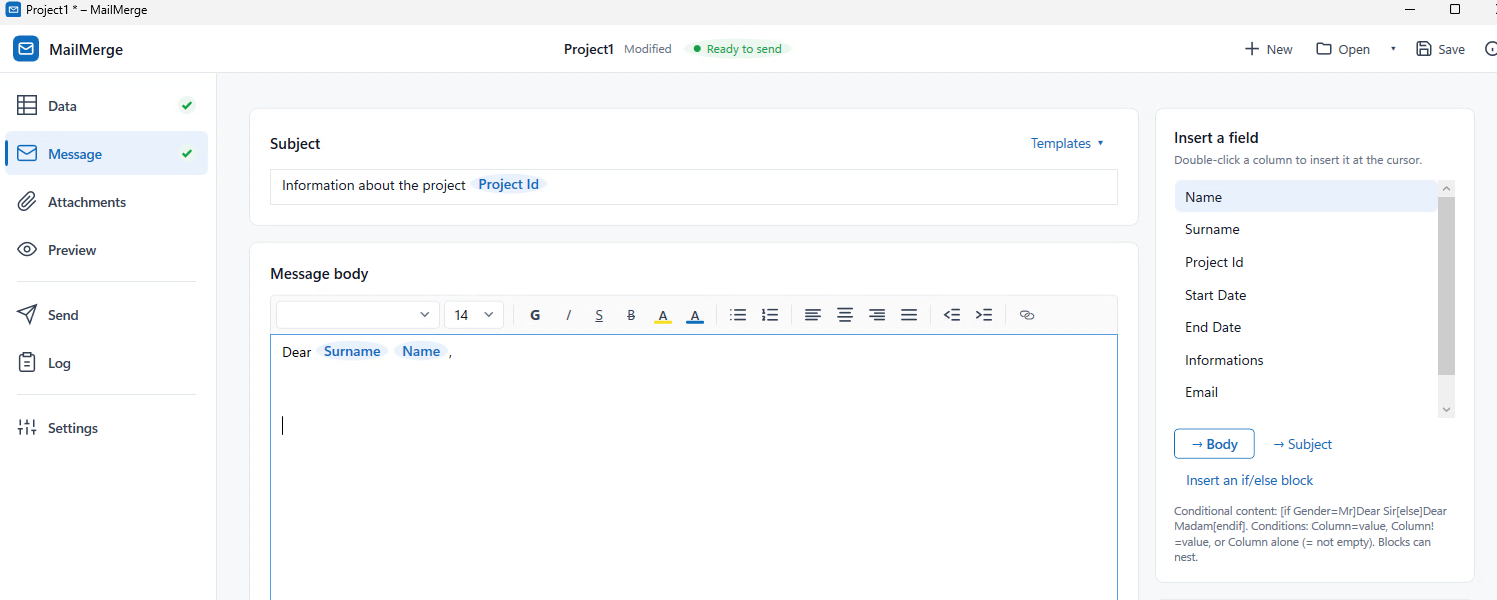Save the current project
Image resolution: width=1497 pixels, height=600 pixels.
click(x=1441, y=49)
